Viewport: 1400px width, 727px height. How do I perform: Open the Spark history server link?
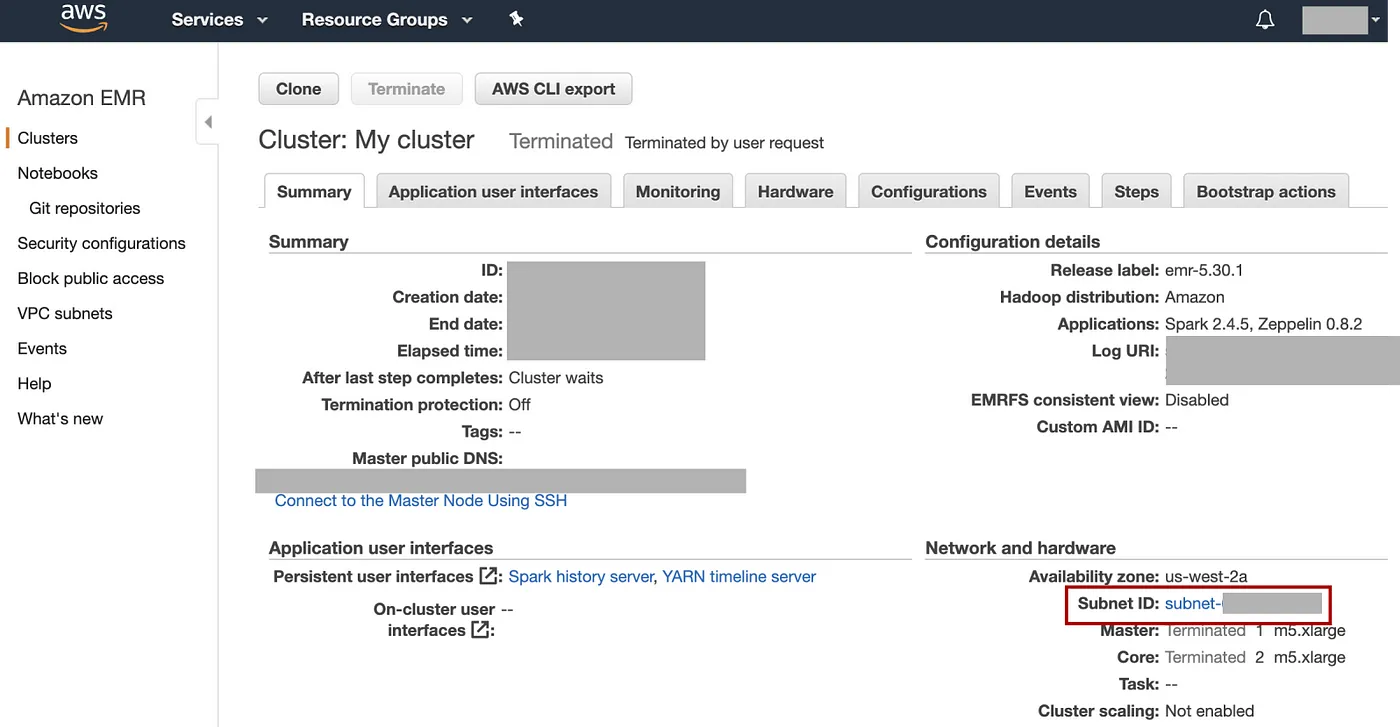tap(580, 577)
